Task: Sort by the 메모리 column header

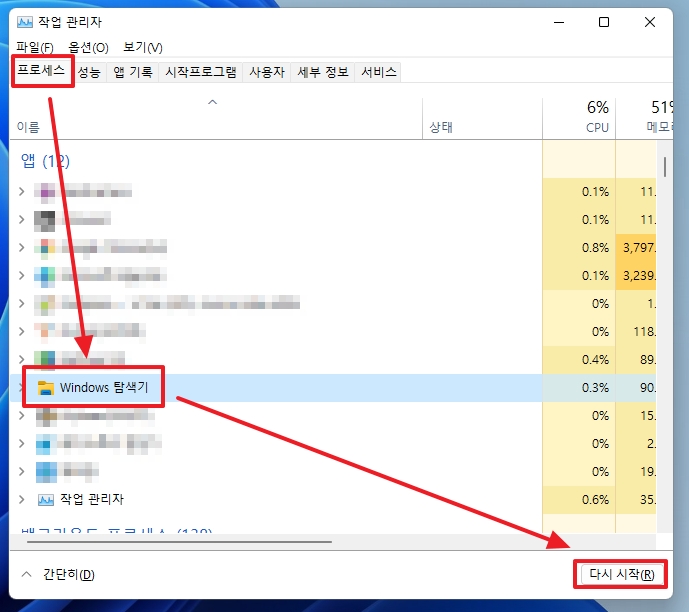Action: 644,118
